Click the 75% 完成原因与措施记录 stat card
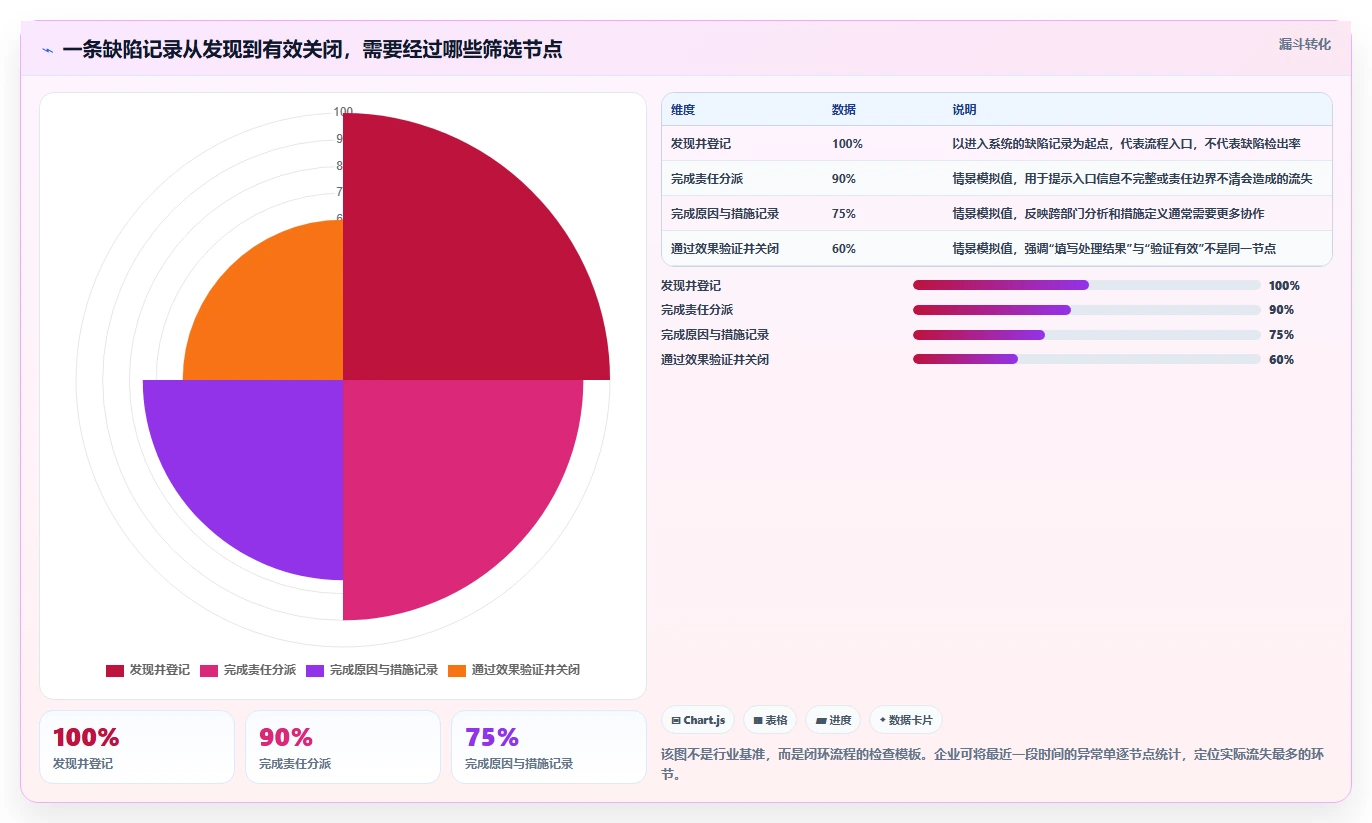 click(x=549, y=747)
